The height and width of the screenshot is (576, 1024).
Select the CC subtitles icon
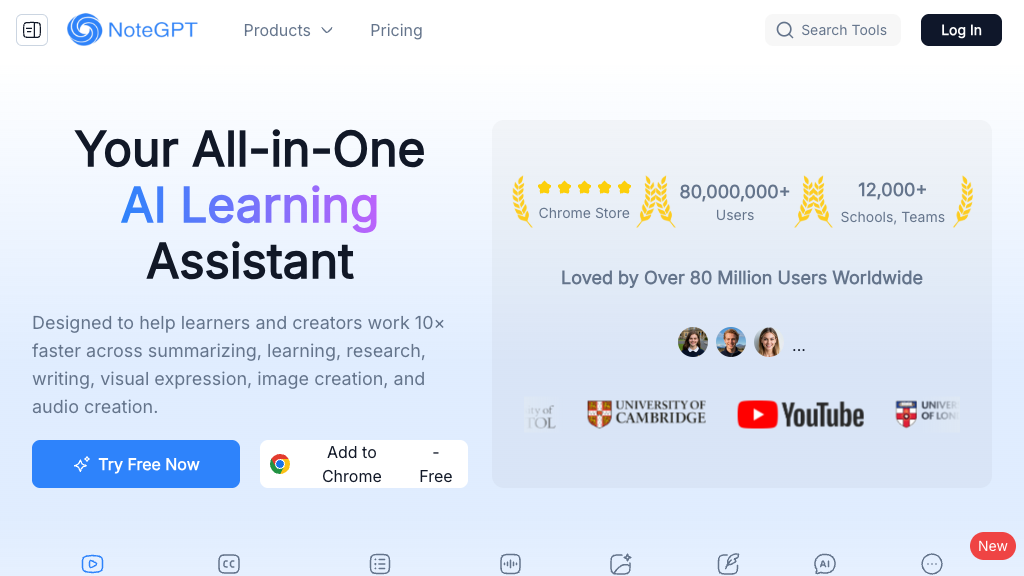point(229,564)
